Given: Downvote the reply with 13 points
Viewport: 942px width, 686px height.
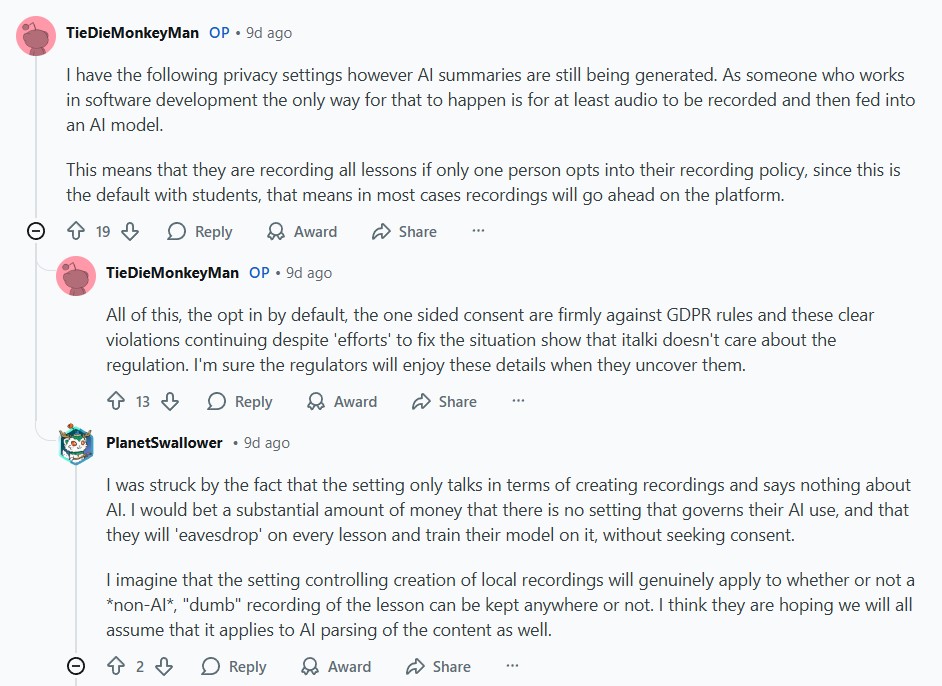Looking at the screenshot, I should coord(169,401).
